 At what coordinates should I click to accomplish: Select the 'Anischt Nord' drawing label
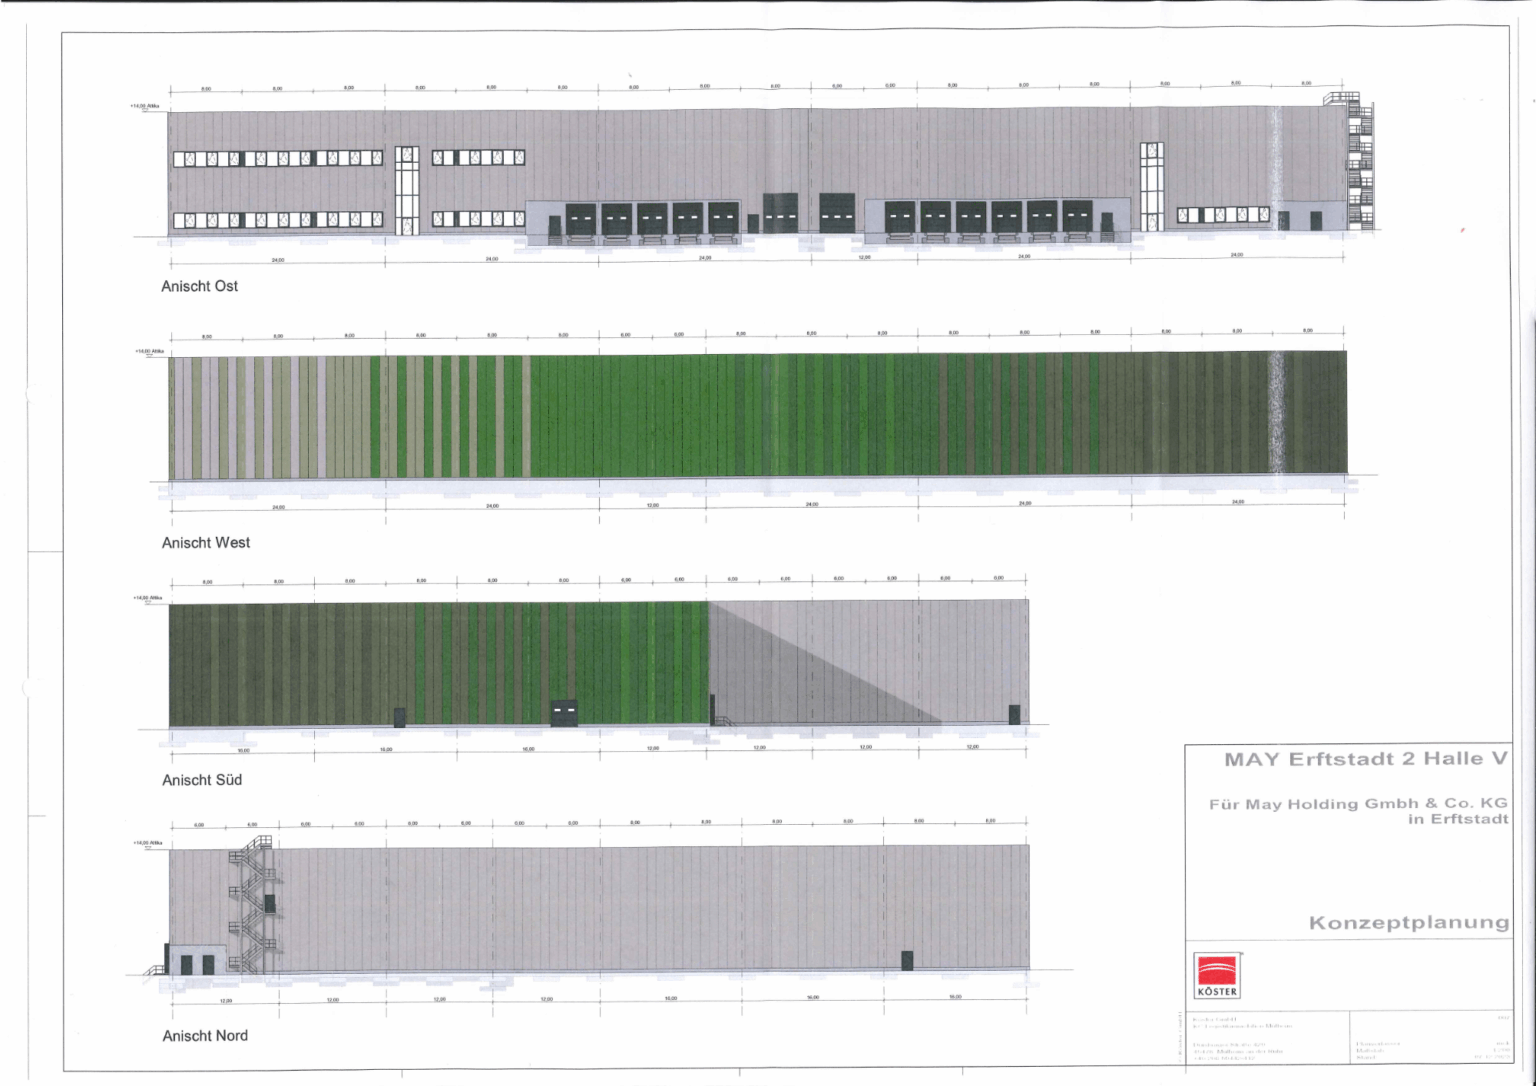pos(205,1036)
